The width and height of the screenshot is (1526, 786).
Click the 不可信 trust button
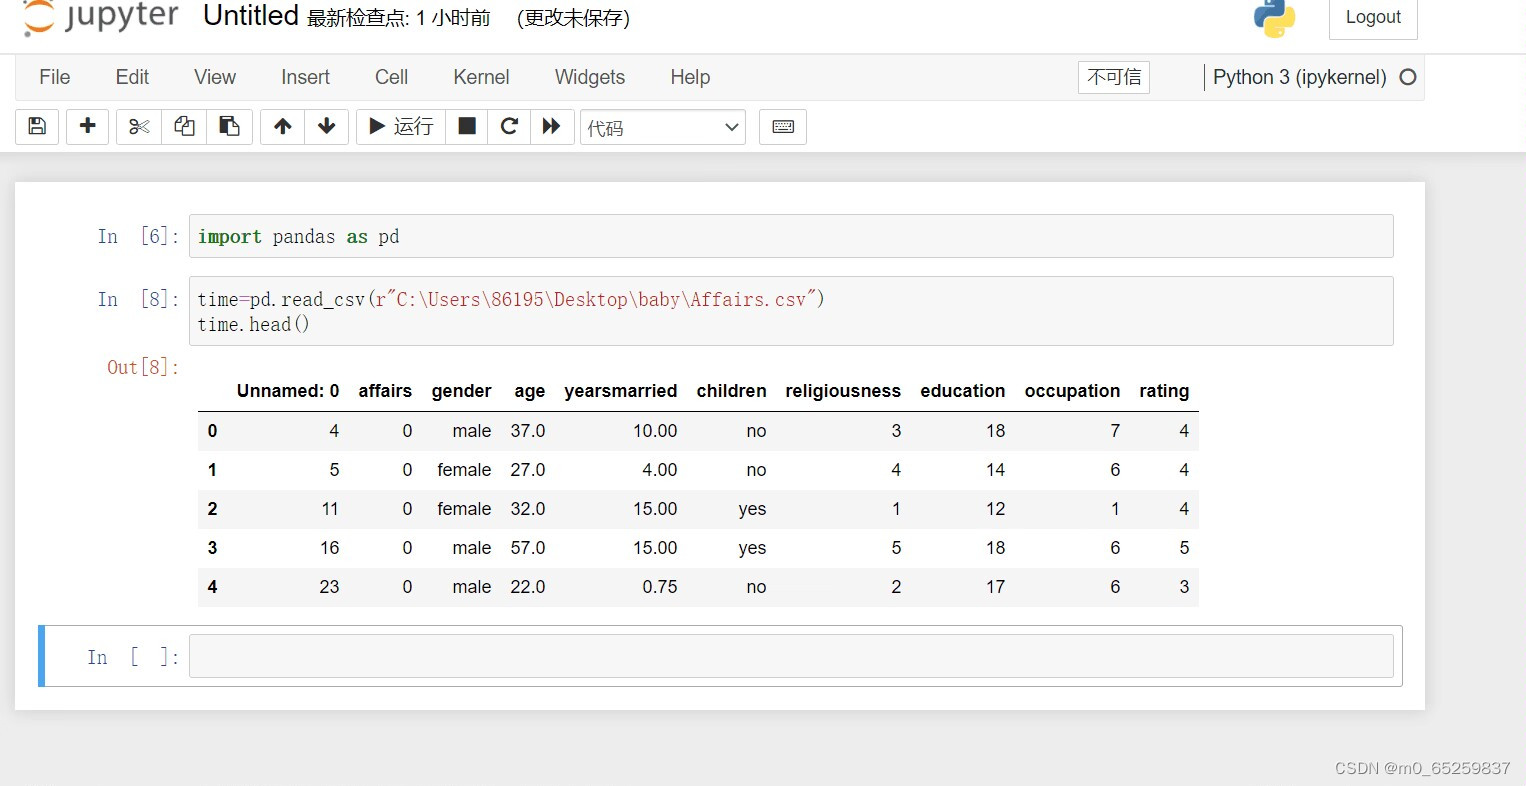(1113, 77)
